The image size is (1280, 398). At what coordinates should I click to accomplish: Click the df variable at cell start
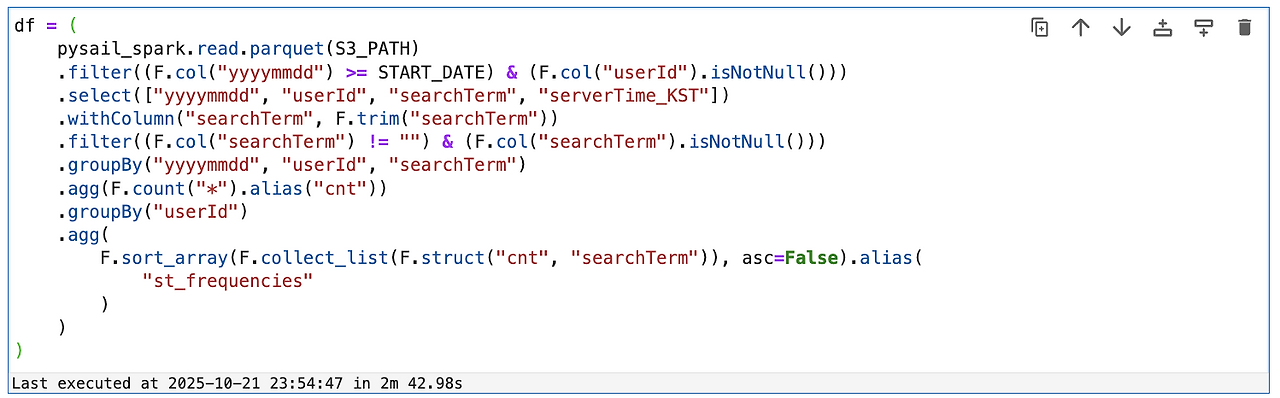click(x=24, y=26)
